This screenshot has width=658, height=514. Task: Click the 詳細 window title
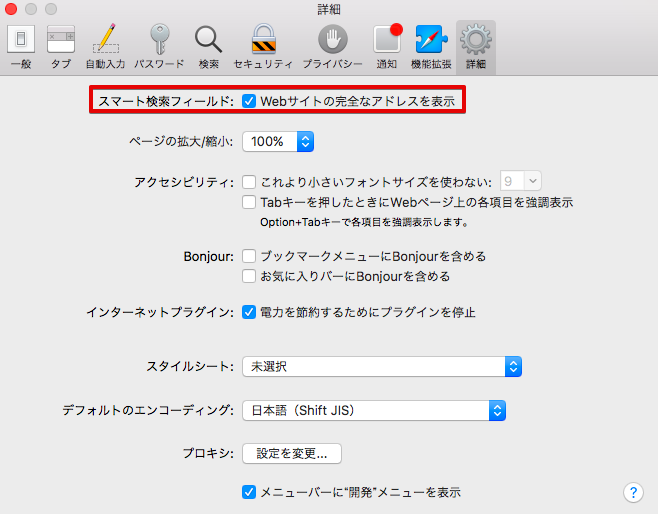tap(329, 9)
